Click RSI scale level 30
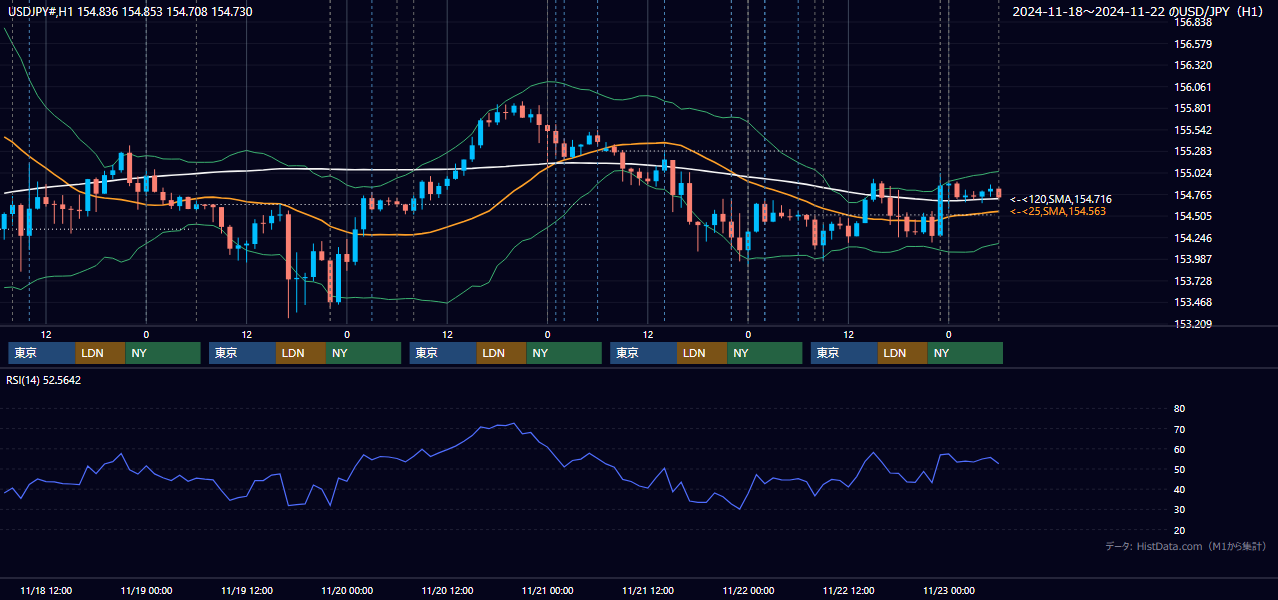The image size is (1278, 600). click(1179, 510)
